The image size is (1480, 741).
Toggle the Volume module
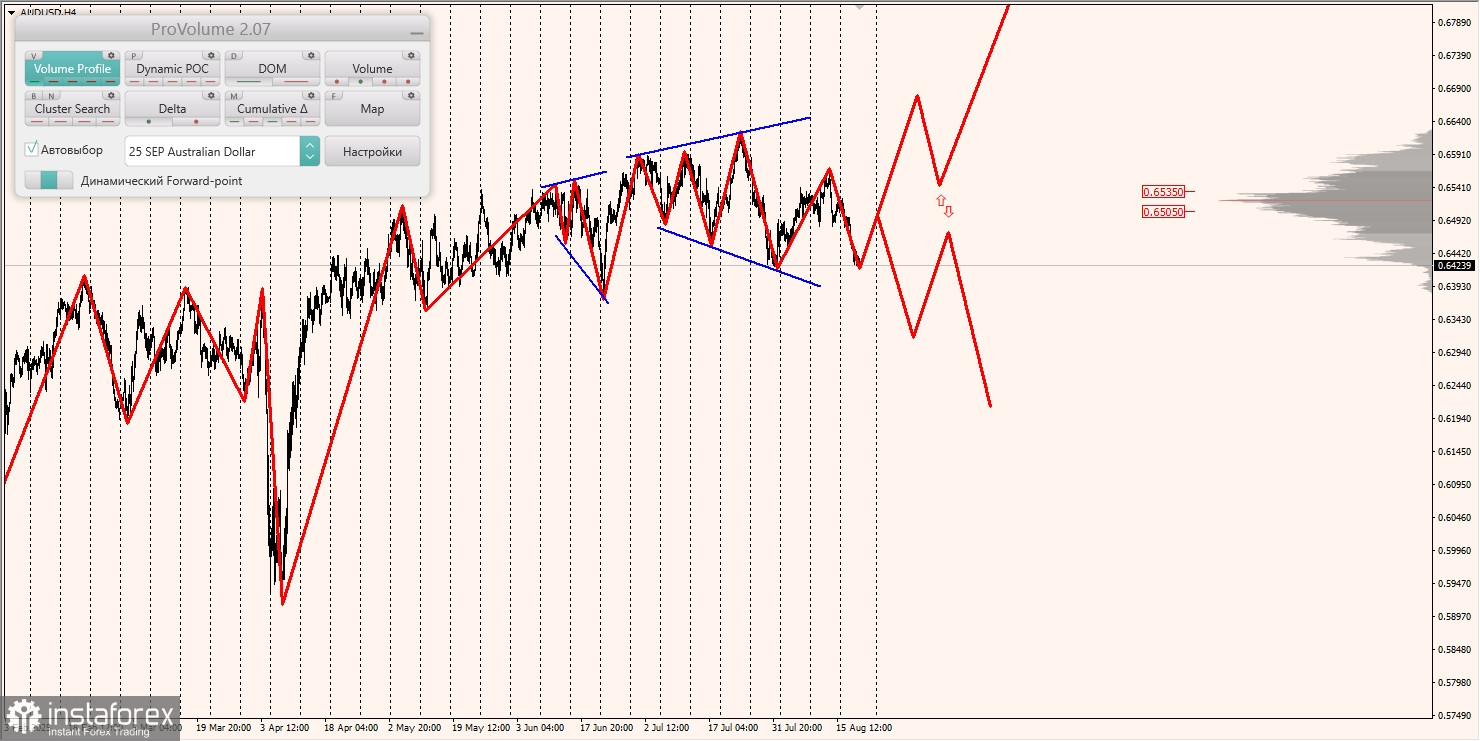pos(372,69)
